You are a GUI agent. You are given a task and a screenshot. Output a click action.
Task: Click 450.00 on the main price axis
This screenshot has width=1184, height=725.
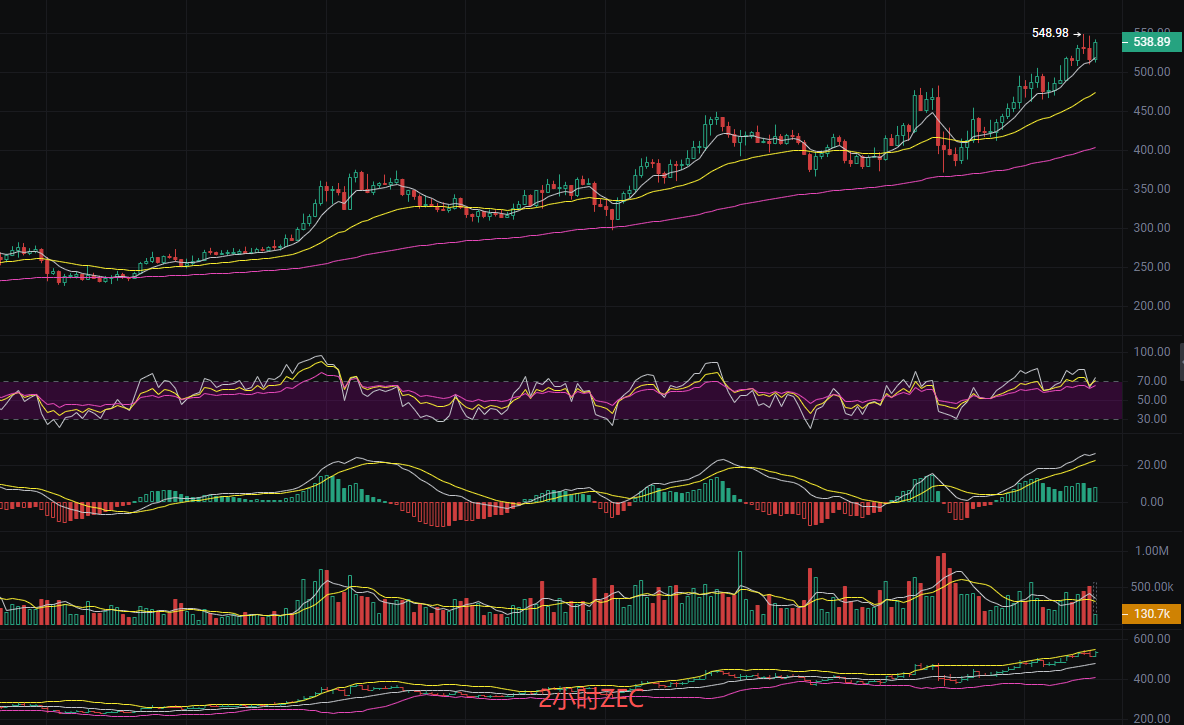coord(1152,111)
